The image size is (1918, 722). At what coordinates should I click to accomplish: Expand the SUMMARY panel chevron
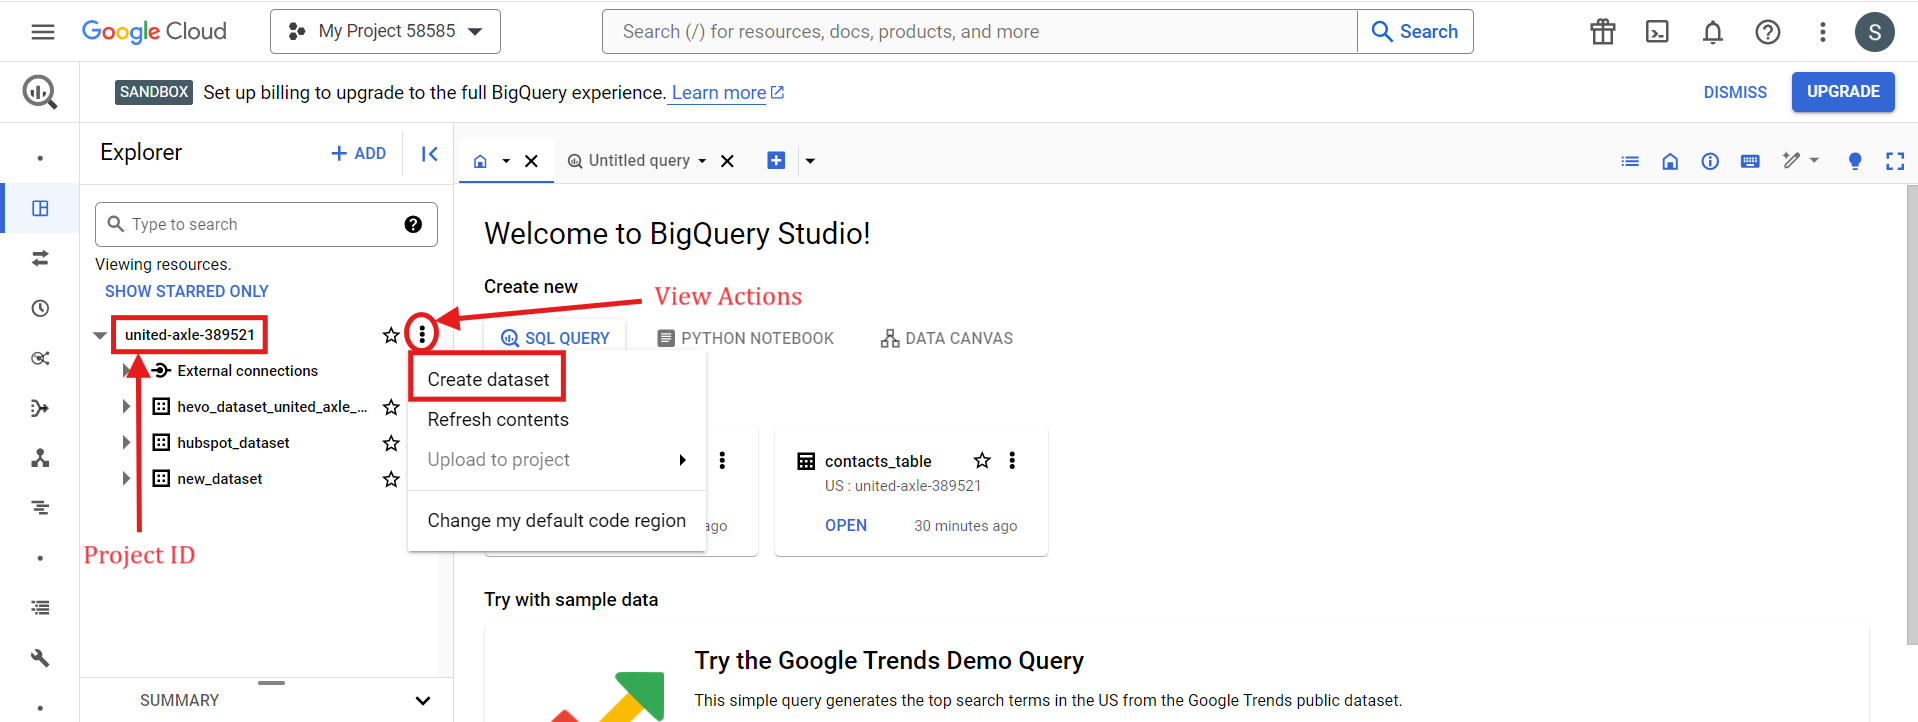click(423, 701)
